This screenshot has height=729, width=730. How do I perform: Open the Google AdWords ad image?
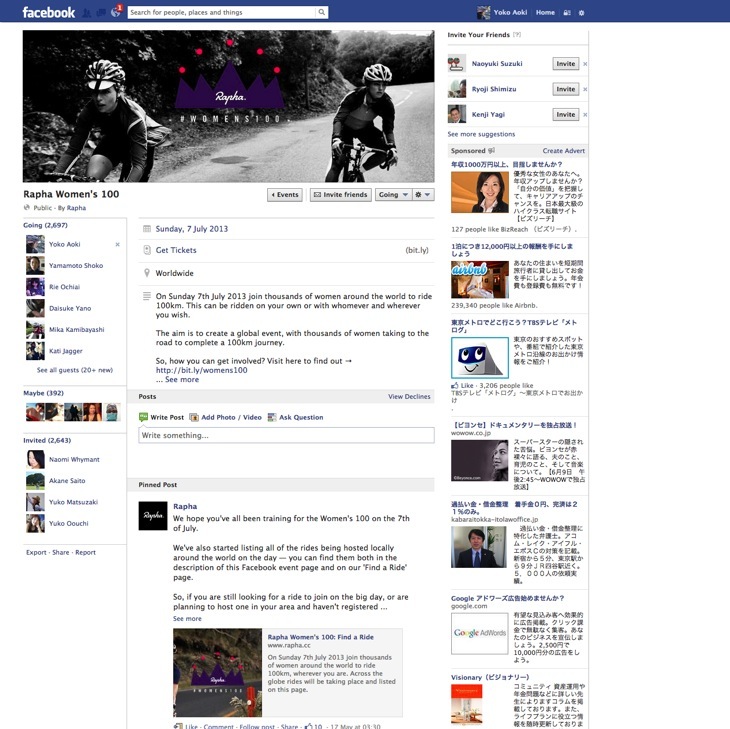(480, 634)
